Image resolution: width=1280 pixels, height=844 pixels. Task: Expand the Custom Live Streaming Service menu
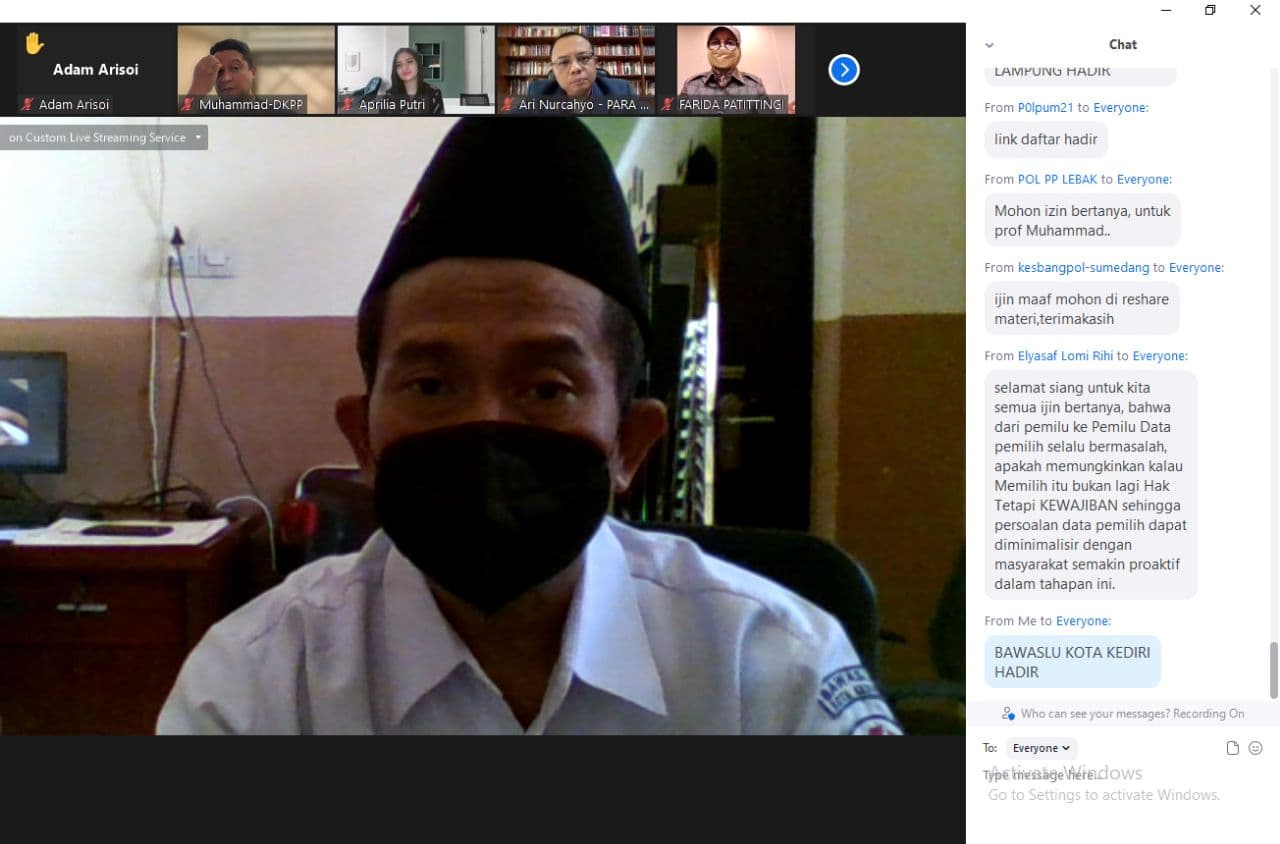[x=198, y=138]
